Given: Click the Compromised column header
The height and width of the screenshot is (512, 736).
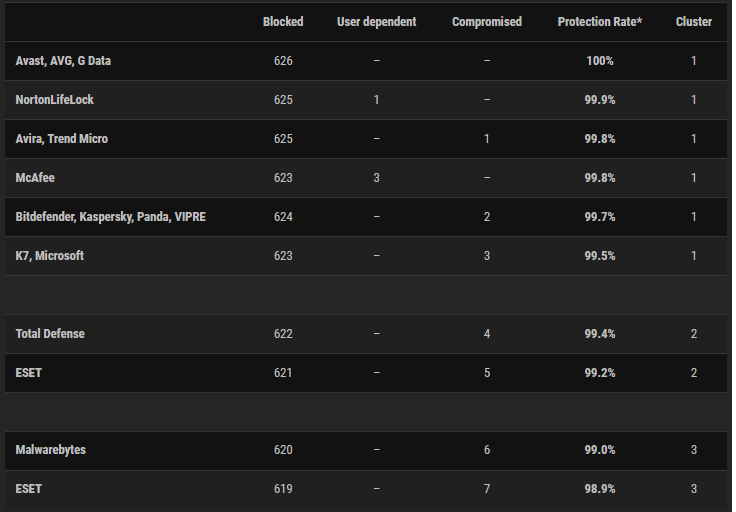Looking at the screenshot, I should click(487, 22).
